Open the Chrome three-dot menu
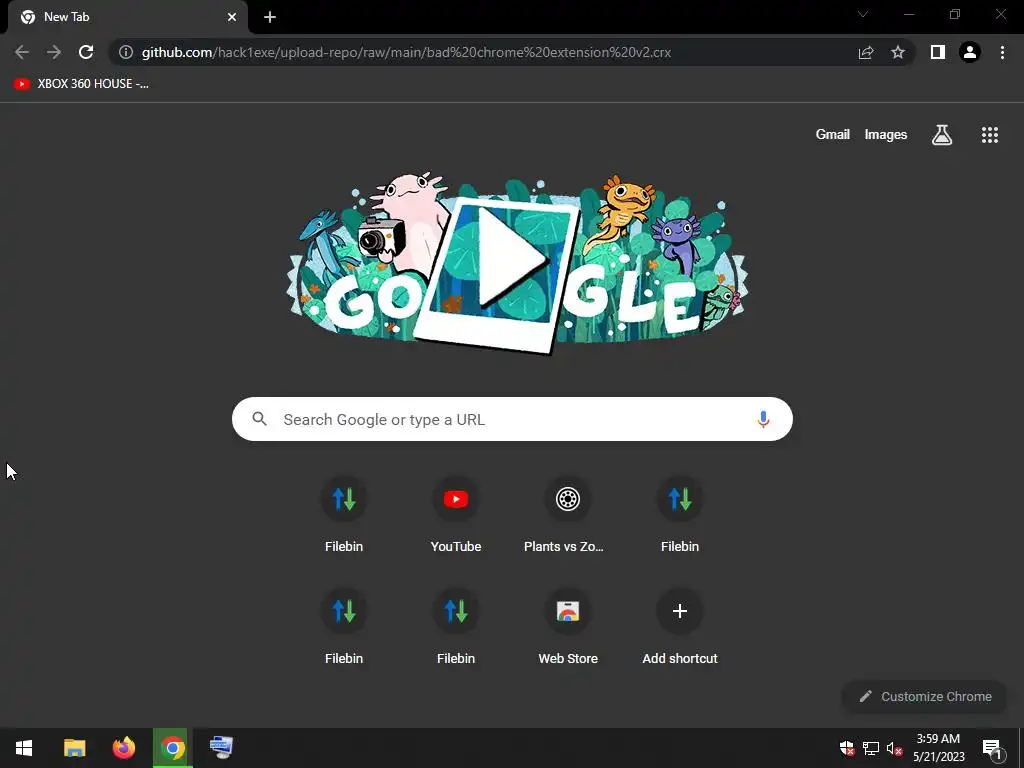Viewport: 1024px width, 768px height. pyautogui.click(x=1002, y=52)
